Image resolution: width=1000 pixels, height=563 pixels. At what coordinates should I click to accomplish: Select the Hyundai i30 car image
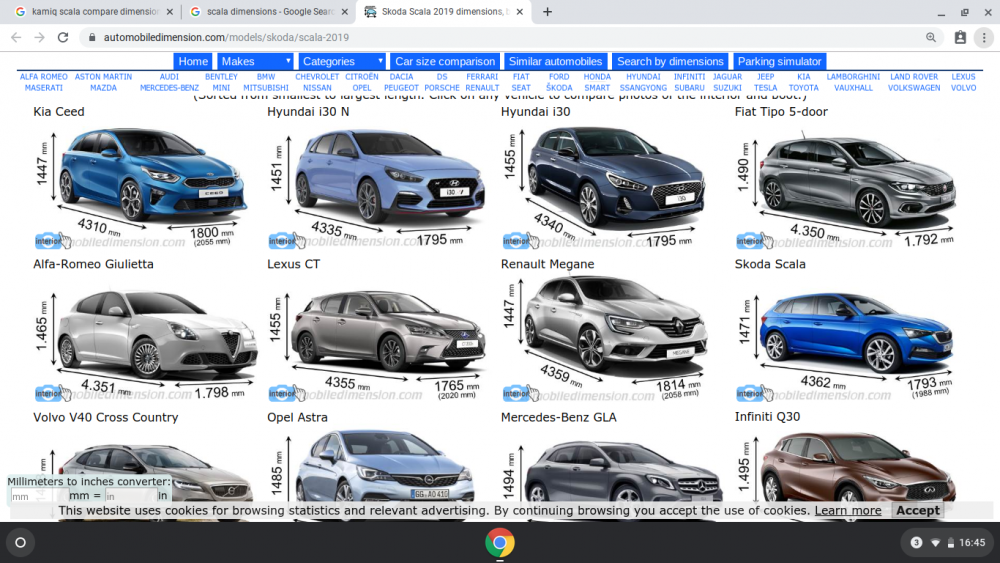pos(617,175)
